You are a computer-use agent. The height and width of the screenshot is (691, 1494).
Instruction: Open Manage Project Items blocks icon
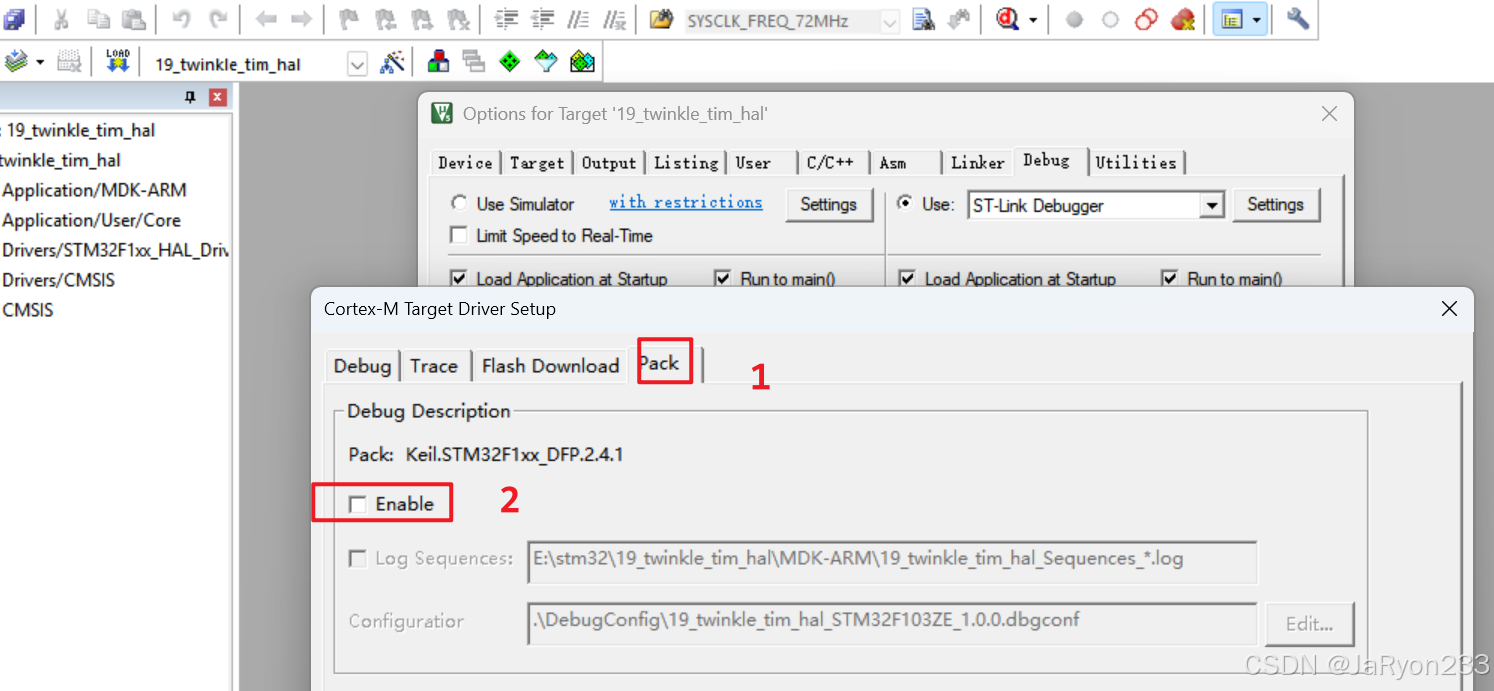(x=438, y=63)
